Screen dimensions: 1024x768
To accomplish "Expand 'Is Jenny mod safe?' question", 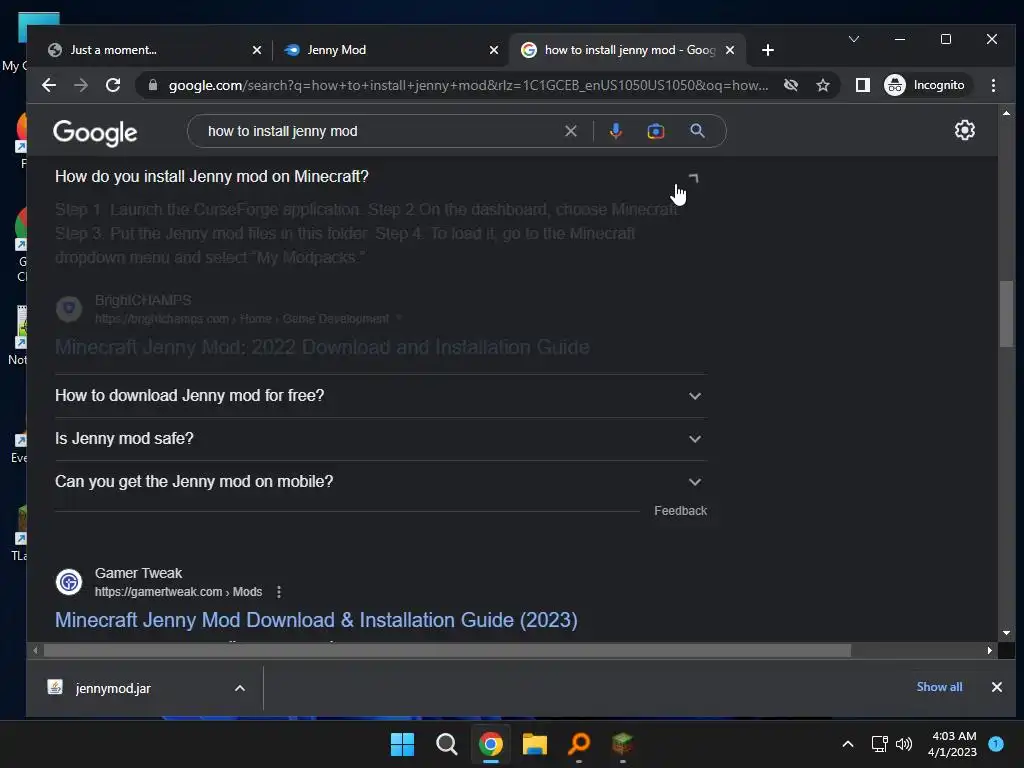I will pos(381,439).
